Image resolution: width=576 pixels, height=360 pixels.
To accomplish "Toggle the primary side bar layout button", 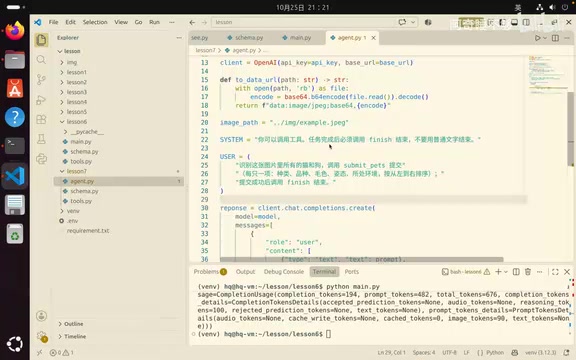I will point(502,22).
